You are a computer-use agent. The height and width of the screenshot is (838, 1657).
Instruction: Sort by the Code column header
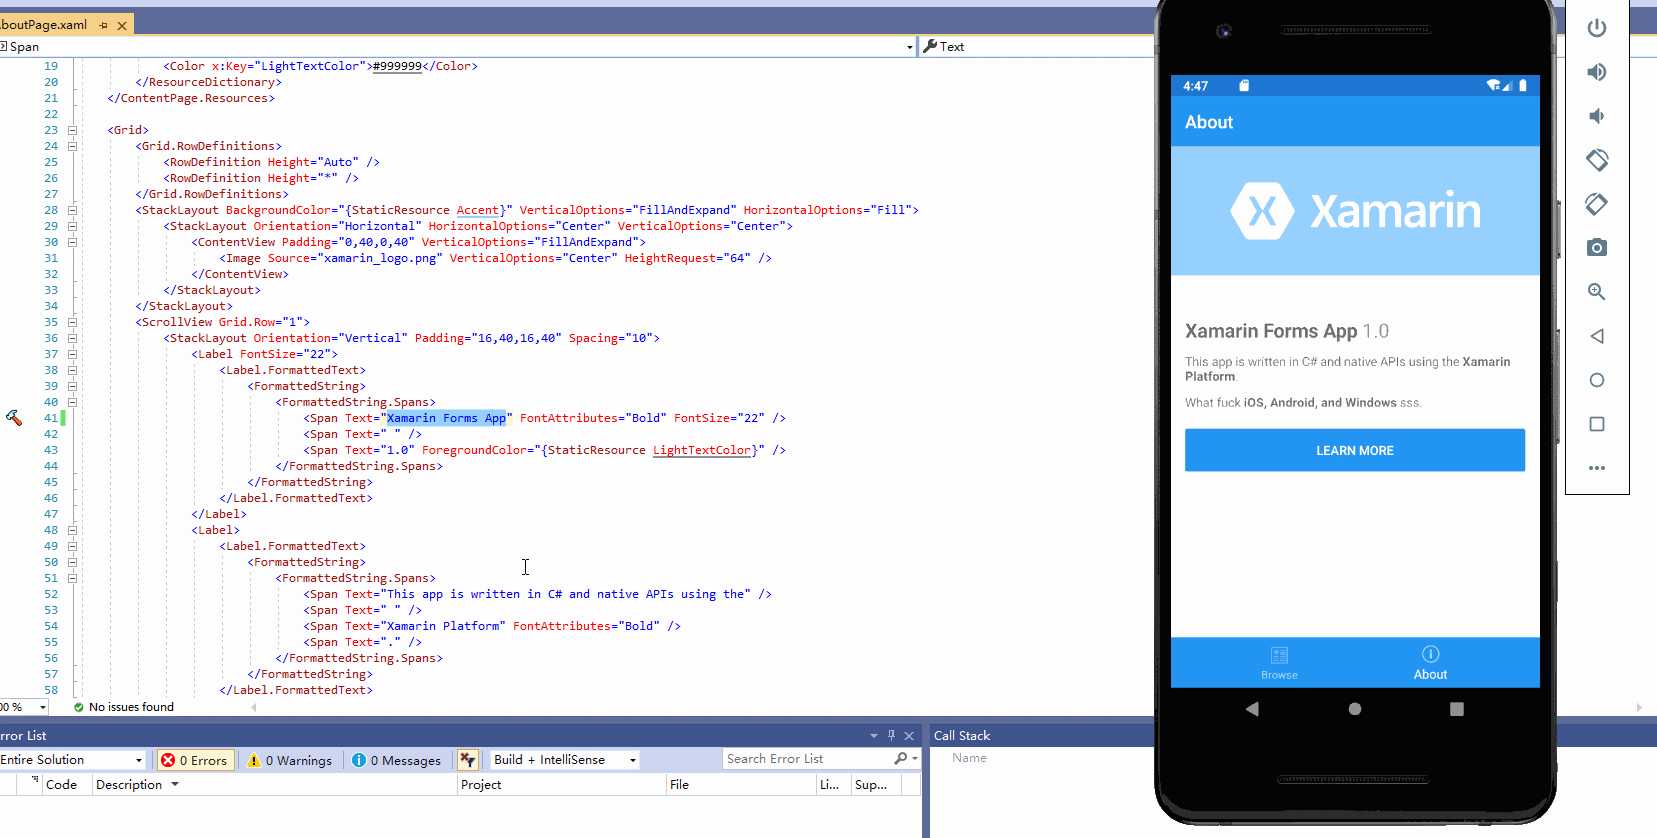tap(61, 785)
